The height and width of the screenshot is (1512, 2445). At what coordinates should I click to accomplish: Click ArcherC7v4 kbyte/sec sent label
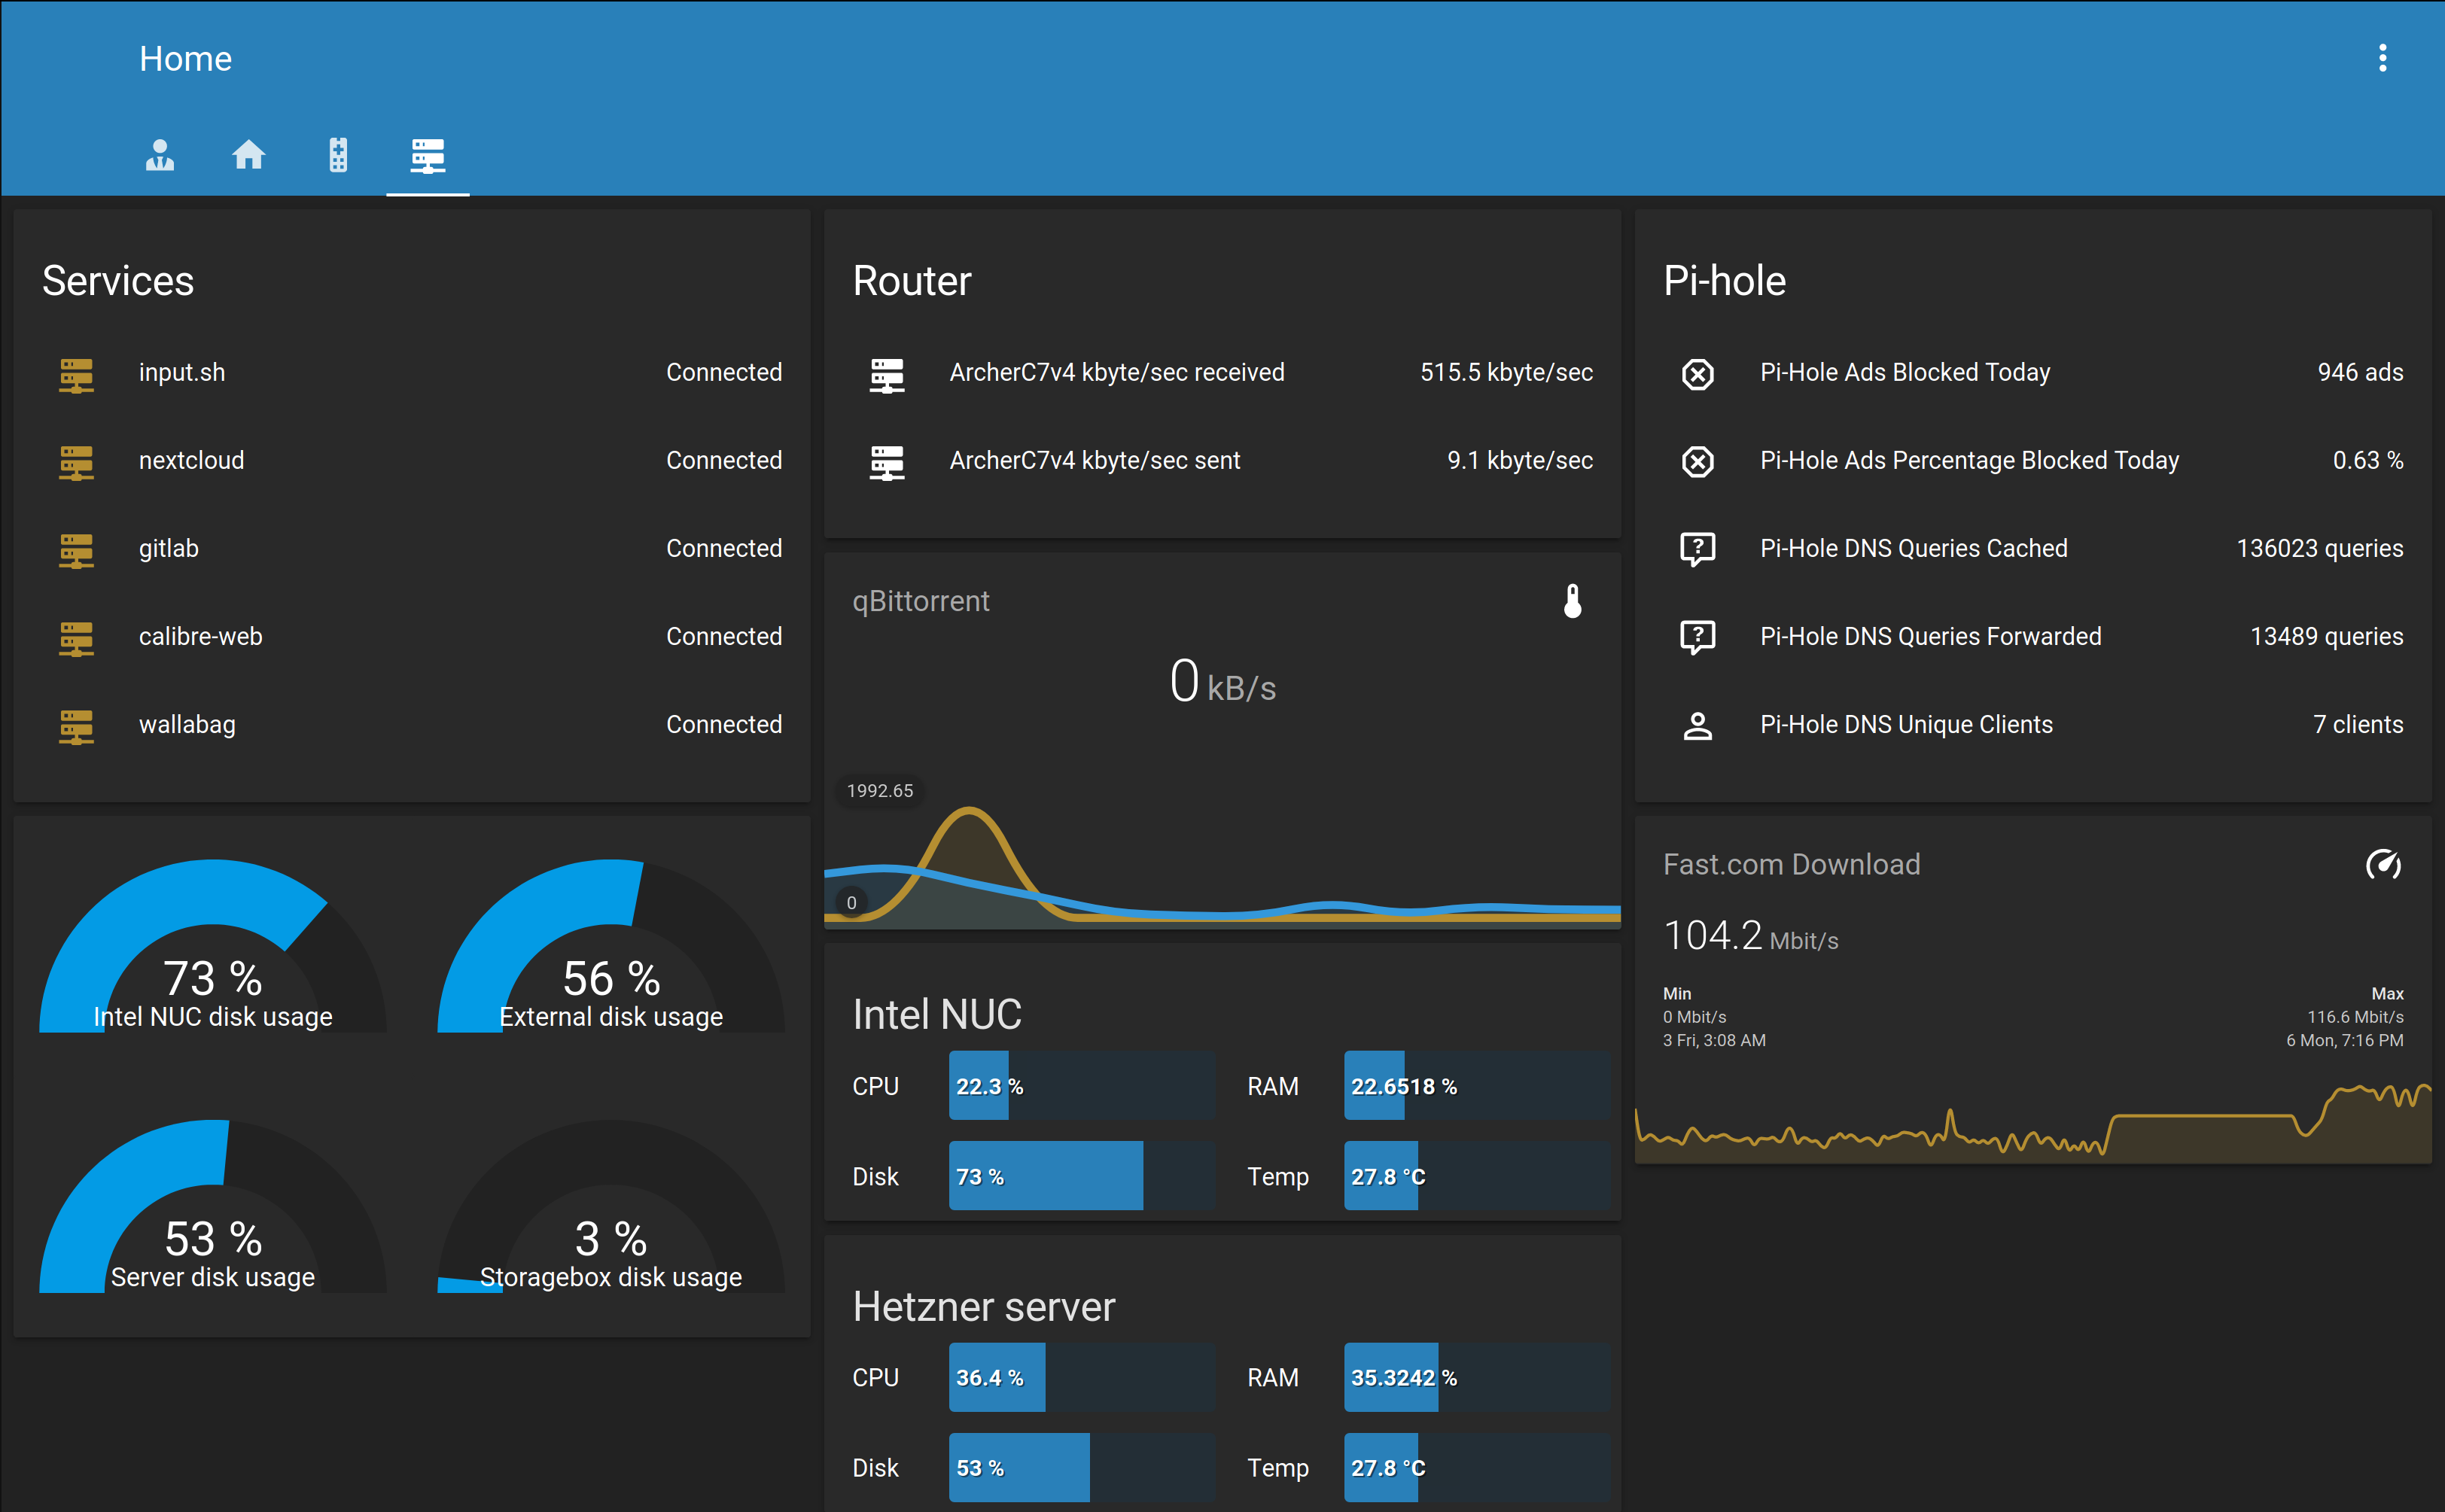tap(1094, 461)
